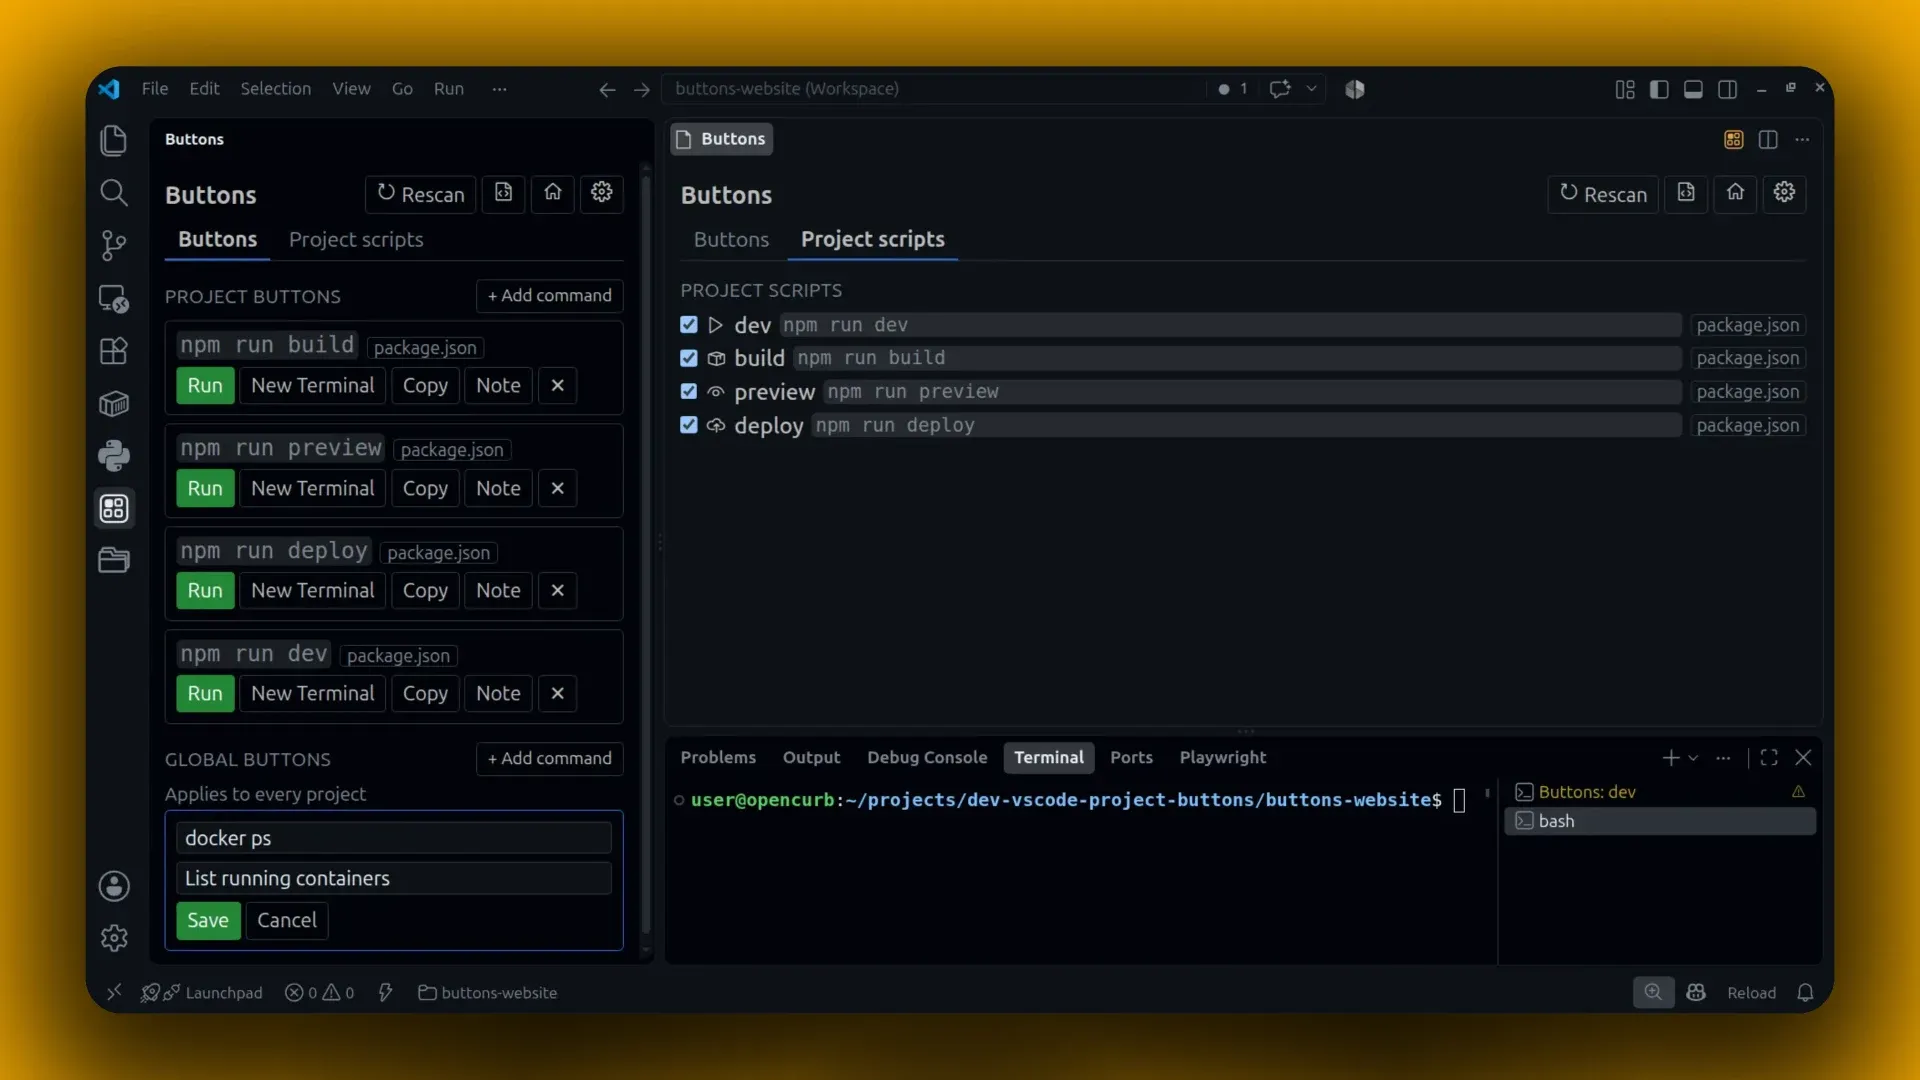Copy the npm run deploy command

(x=425, y=591)
